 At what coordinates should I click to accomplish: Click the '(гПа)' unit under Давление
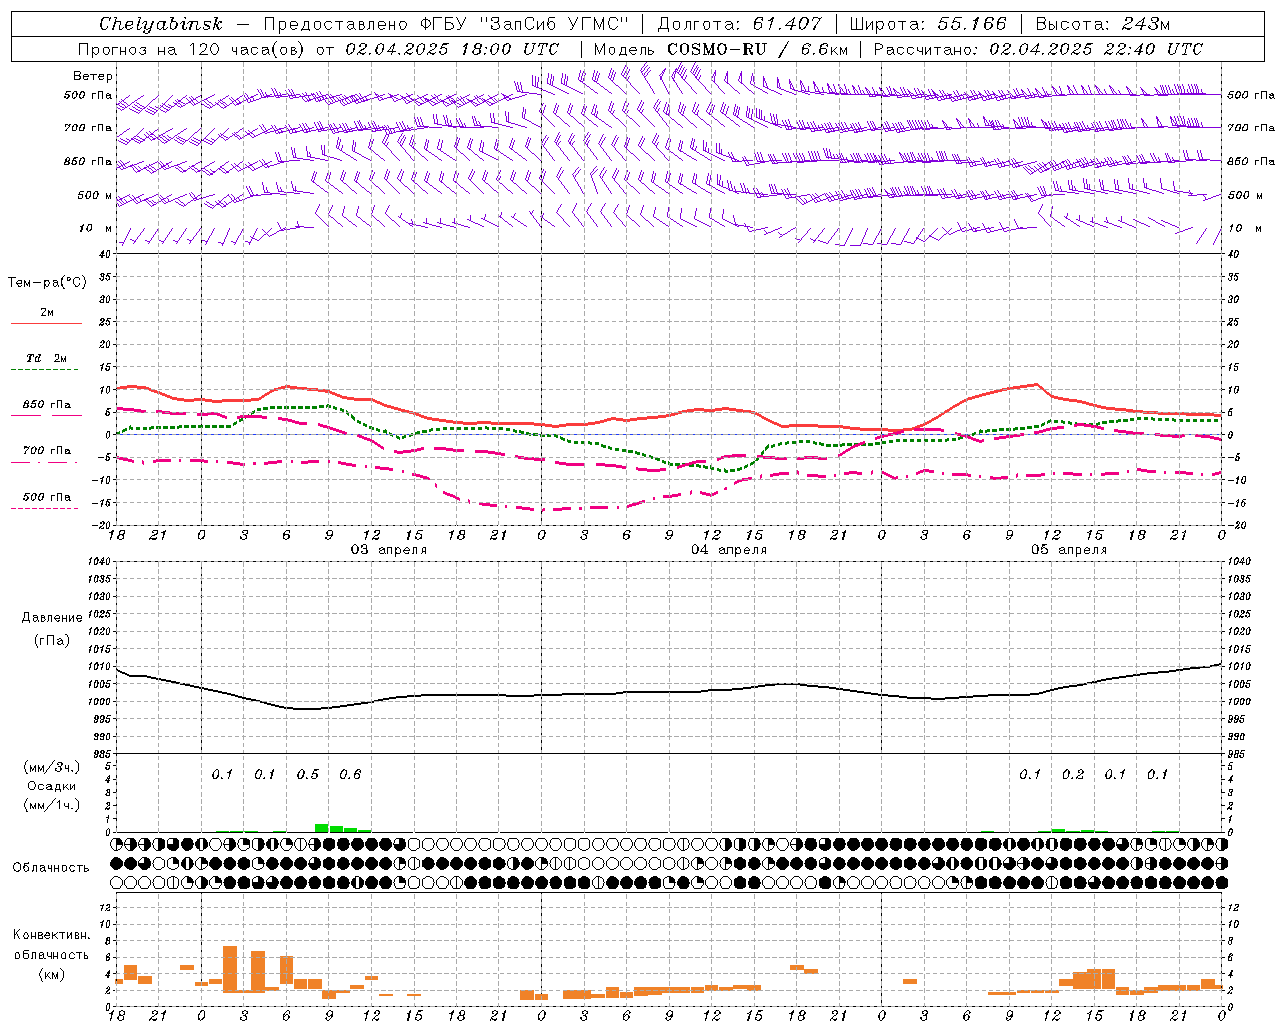click(52, 641)
